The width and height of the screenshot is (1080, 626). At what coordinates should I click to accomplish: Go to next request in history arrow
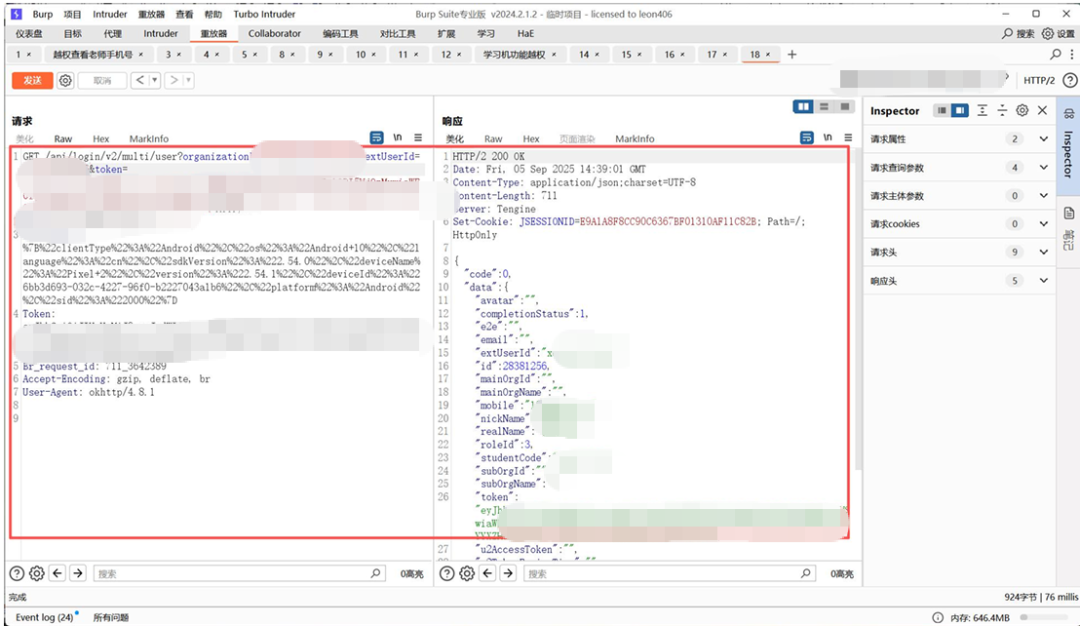[x=174, y=81]
